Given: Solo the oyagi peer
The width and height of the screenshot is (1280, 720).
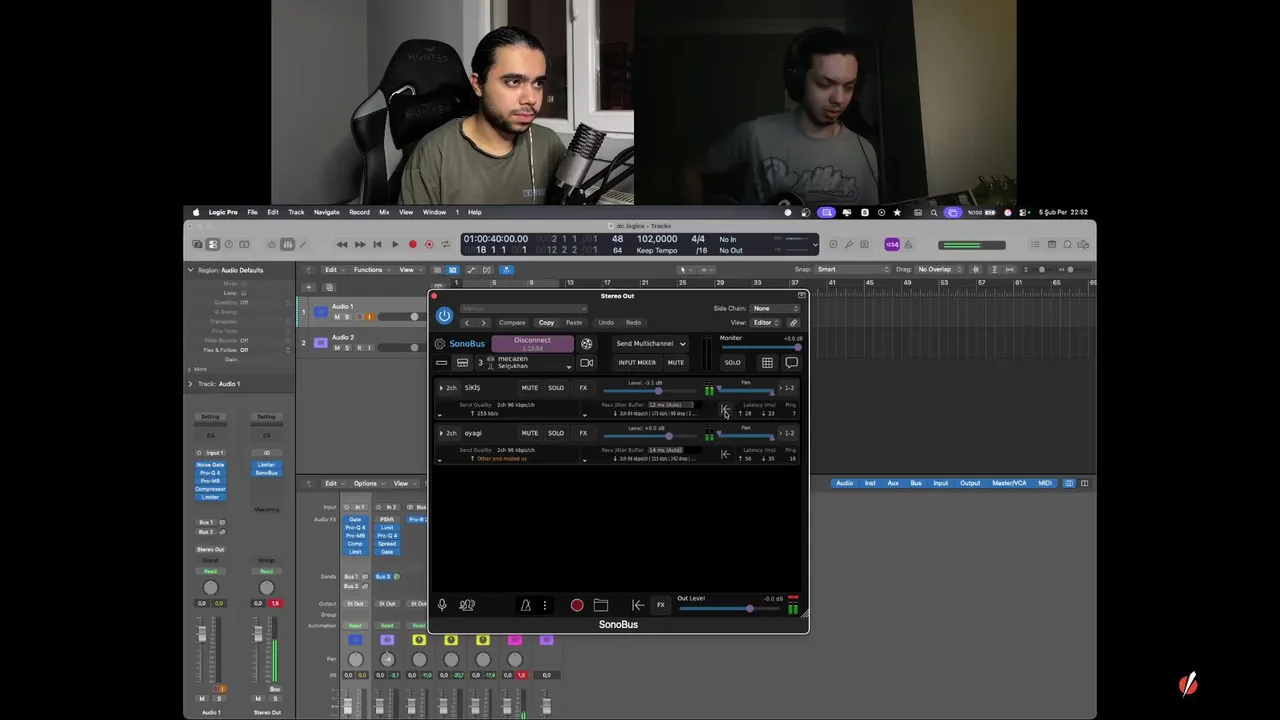Looking at the screenshot, I should point(556,433).
